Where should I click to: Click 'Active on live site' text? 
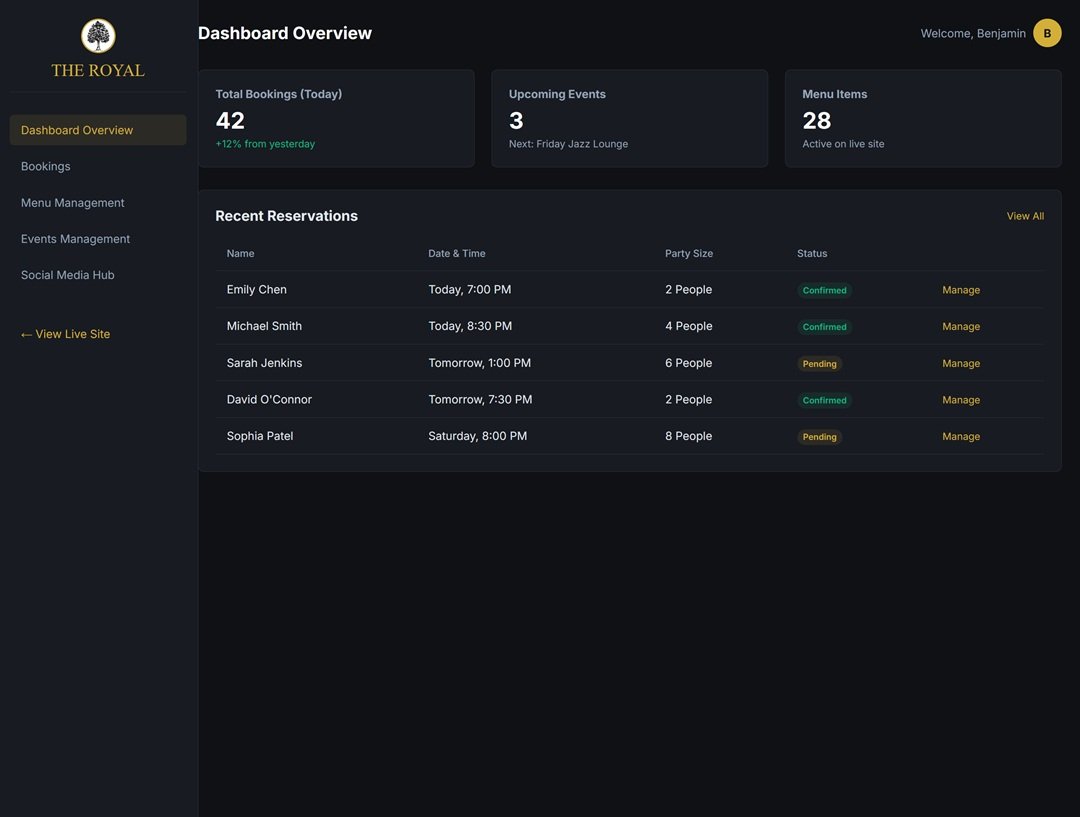coord(843,144)
